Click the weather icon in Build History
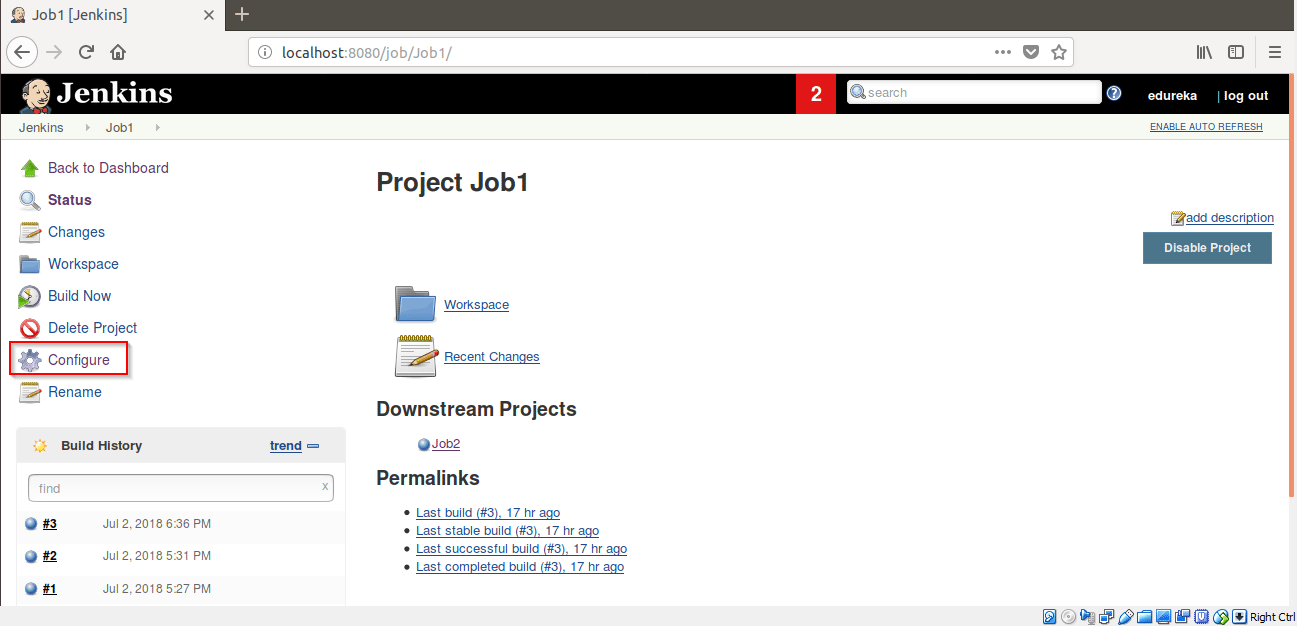 pyautogui.click(x=39, y=445)
